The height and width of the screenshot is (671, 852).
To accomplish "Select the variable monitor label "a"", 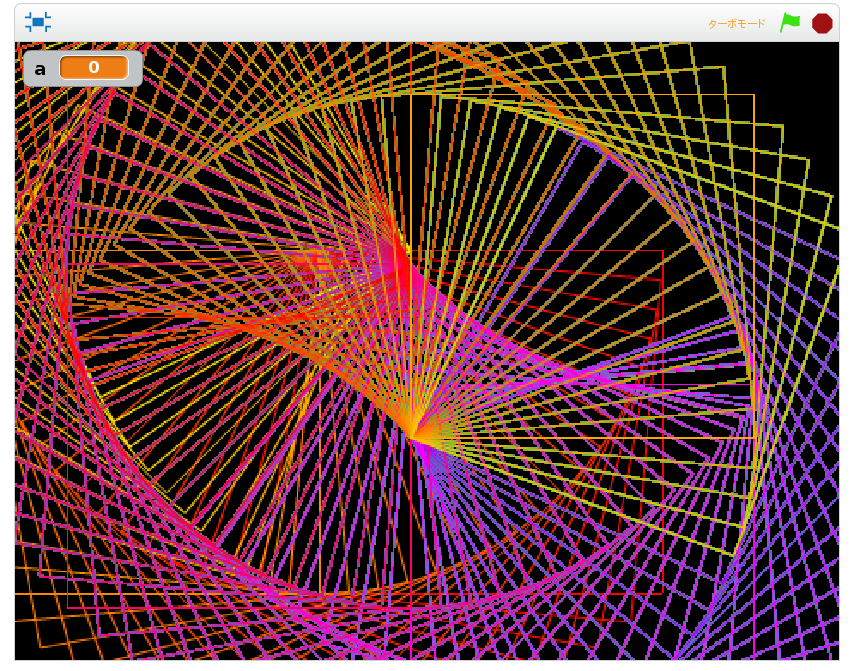I will pyautogui.click(x=40, y=68).
